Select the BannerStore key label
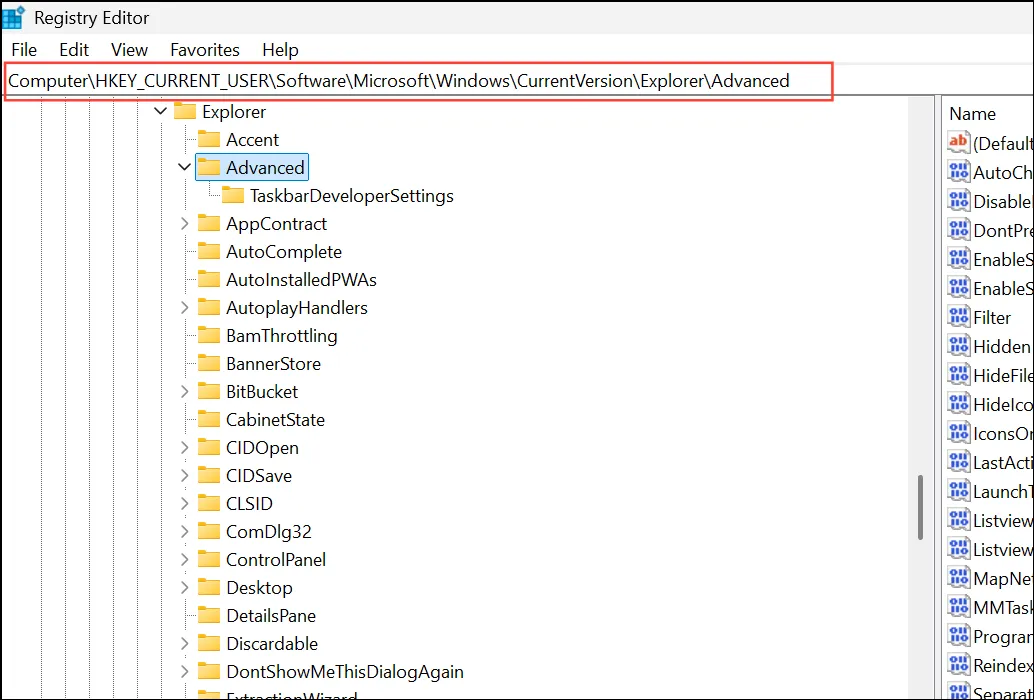Image resolution: width=1034 pixels, height=700 pixels. coord(273,364)
